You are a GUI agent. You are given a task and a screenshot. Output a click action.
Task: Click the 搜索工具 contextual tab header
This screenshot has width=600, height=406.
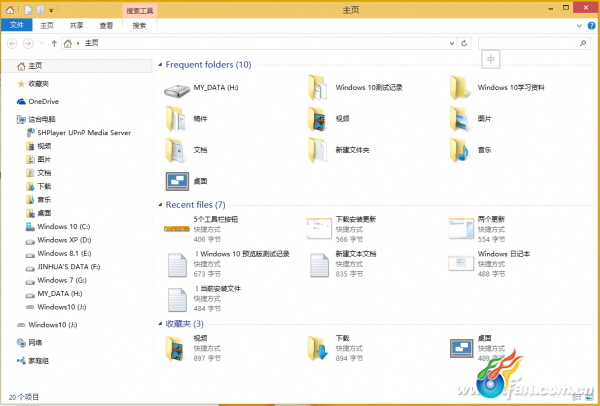[140, 11]
